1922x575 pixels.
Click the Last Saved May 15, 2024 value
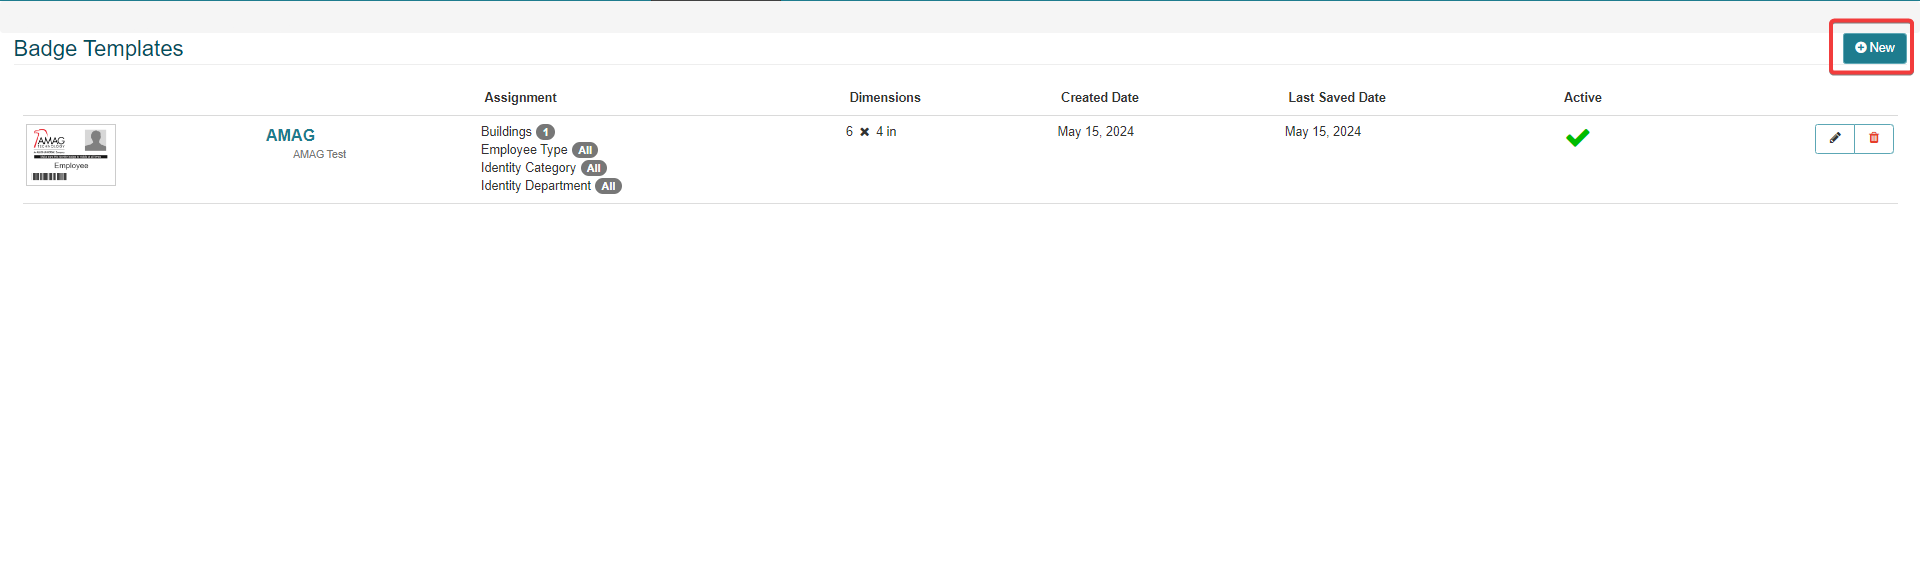tap(1322, 132)
